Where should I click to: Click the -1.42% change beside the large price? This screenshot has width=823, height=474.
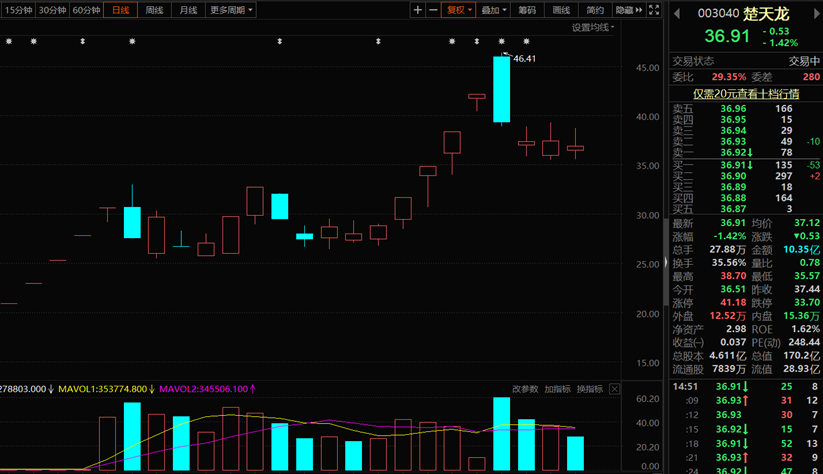click(x=780, y=43)
